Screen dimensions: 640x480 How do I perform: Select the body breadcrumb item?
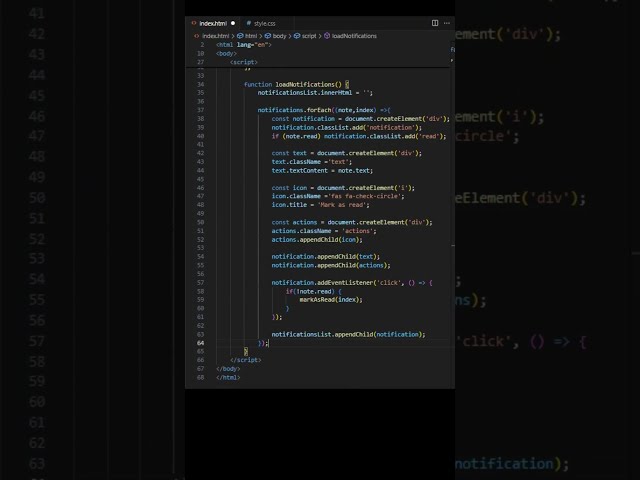point(276,36)
